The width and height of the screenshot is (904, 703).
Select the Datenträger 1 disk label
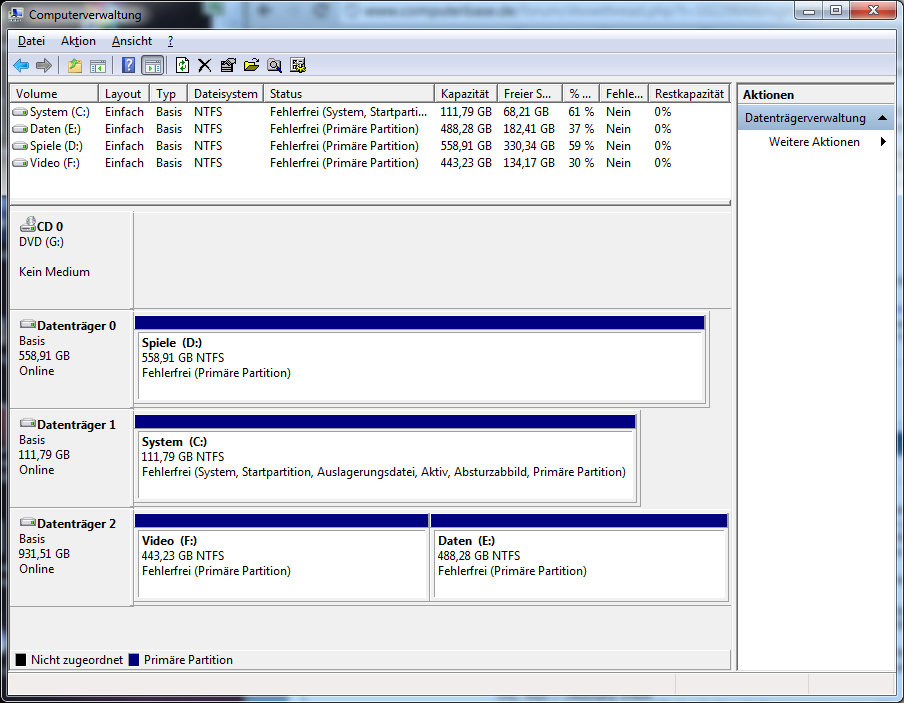[71, 458]
